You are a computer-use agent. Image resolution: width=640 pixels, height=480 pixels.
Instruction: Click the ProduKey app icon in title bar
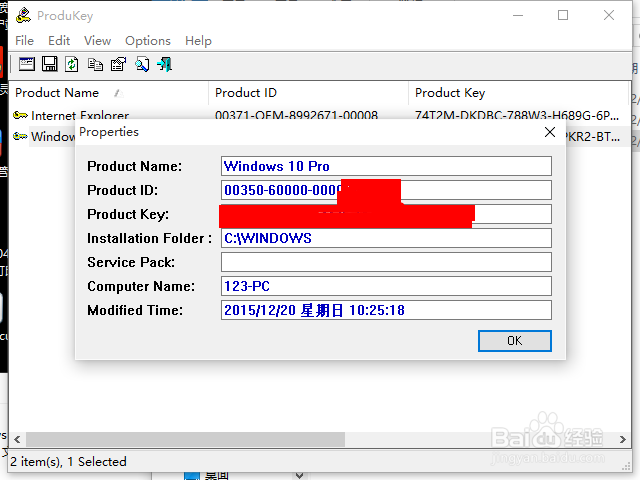(23, 16)
